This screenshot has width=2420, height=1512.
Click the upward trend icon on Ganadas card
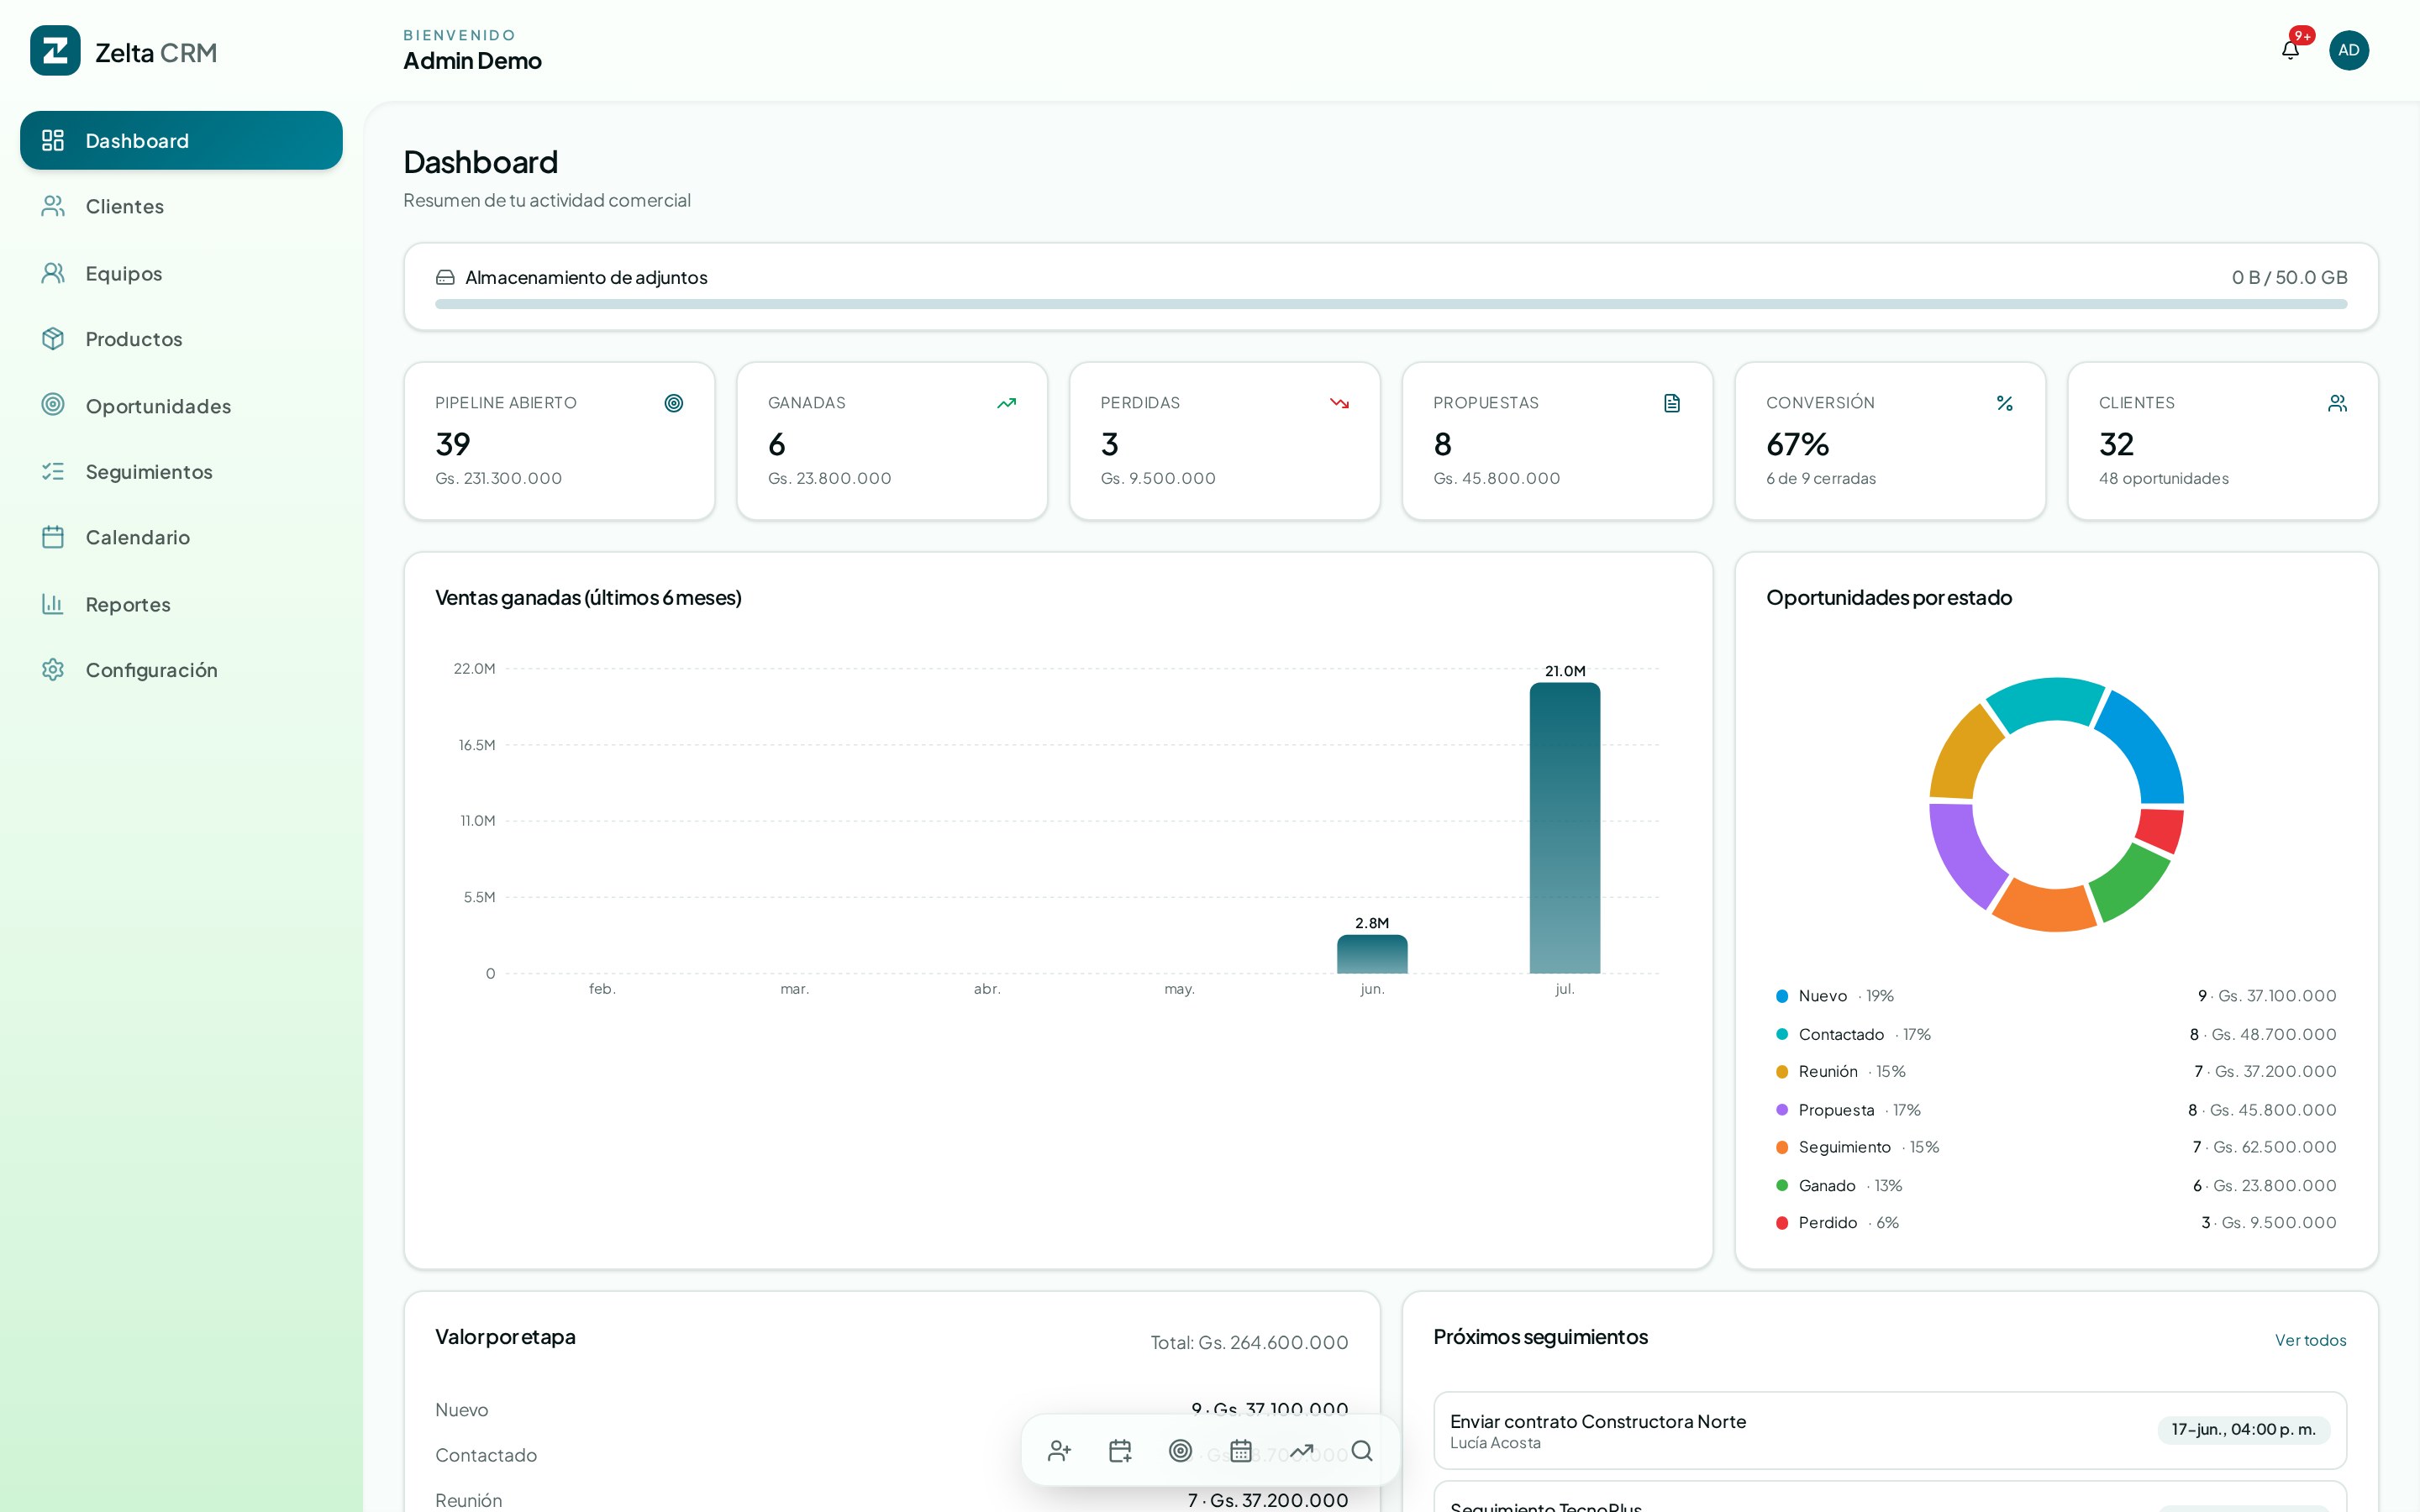[1006, 403]
